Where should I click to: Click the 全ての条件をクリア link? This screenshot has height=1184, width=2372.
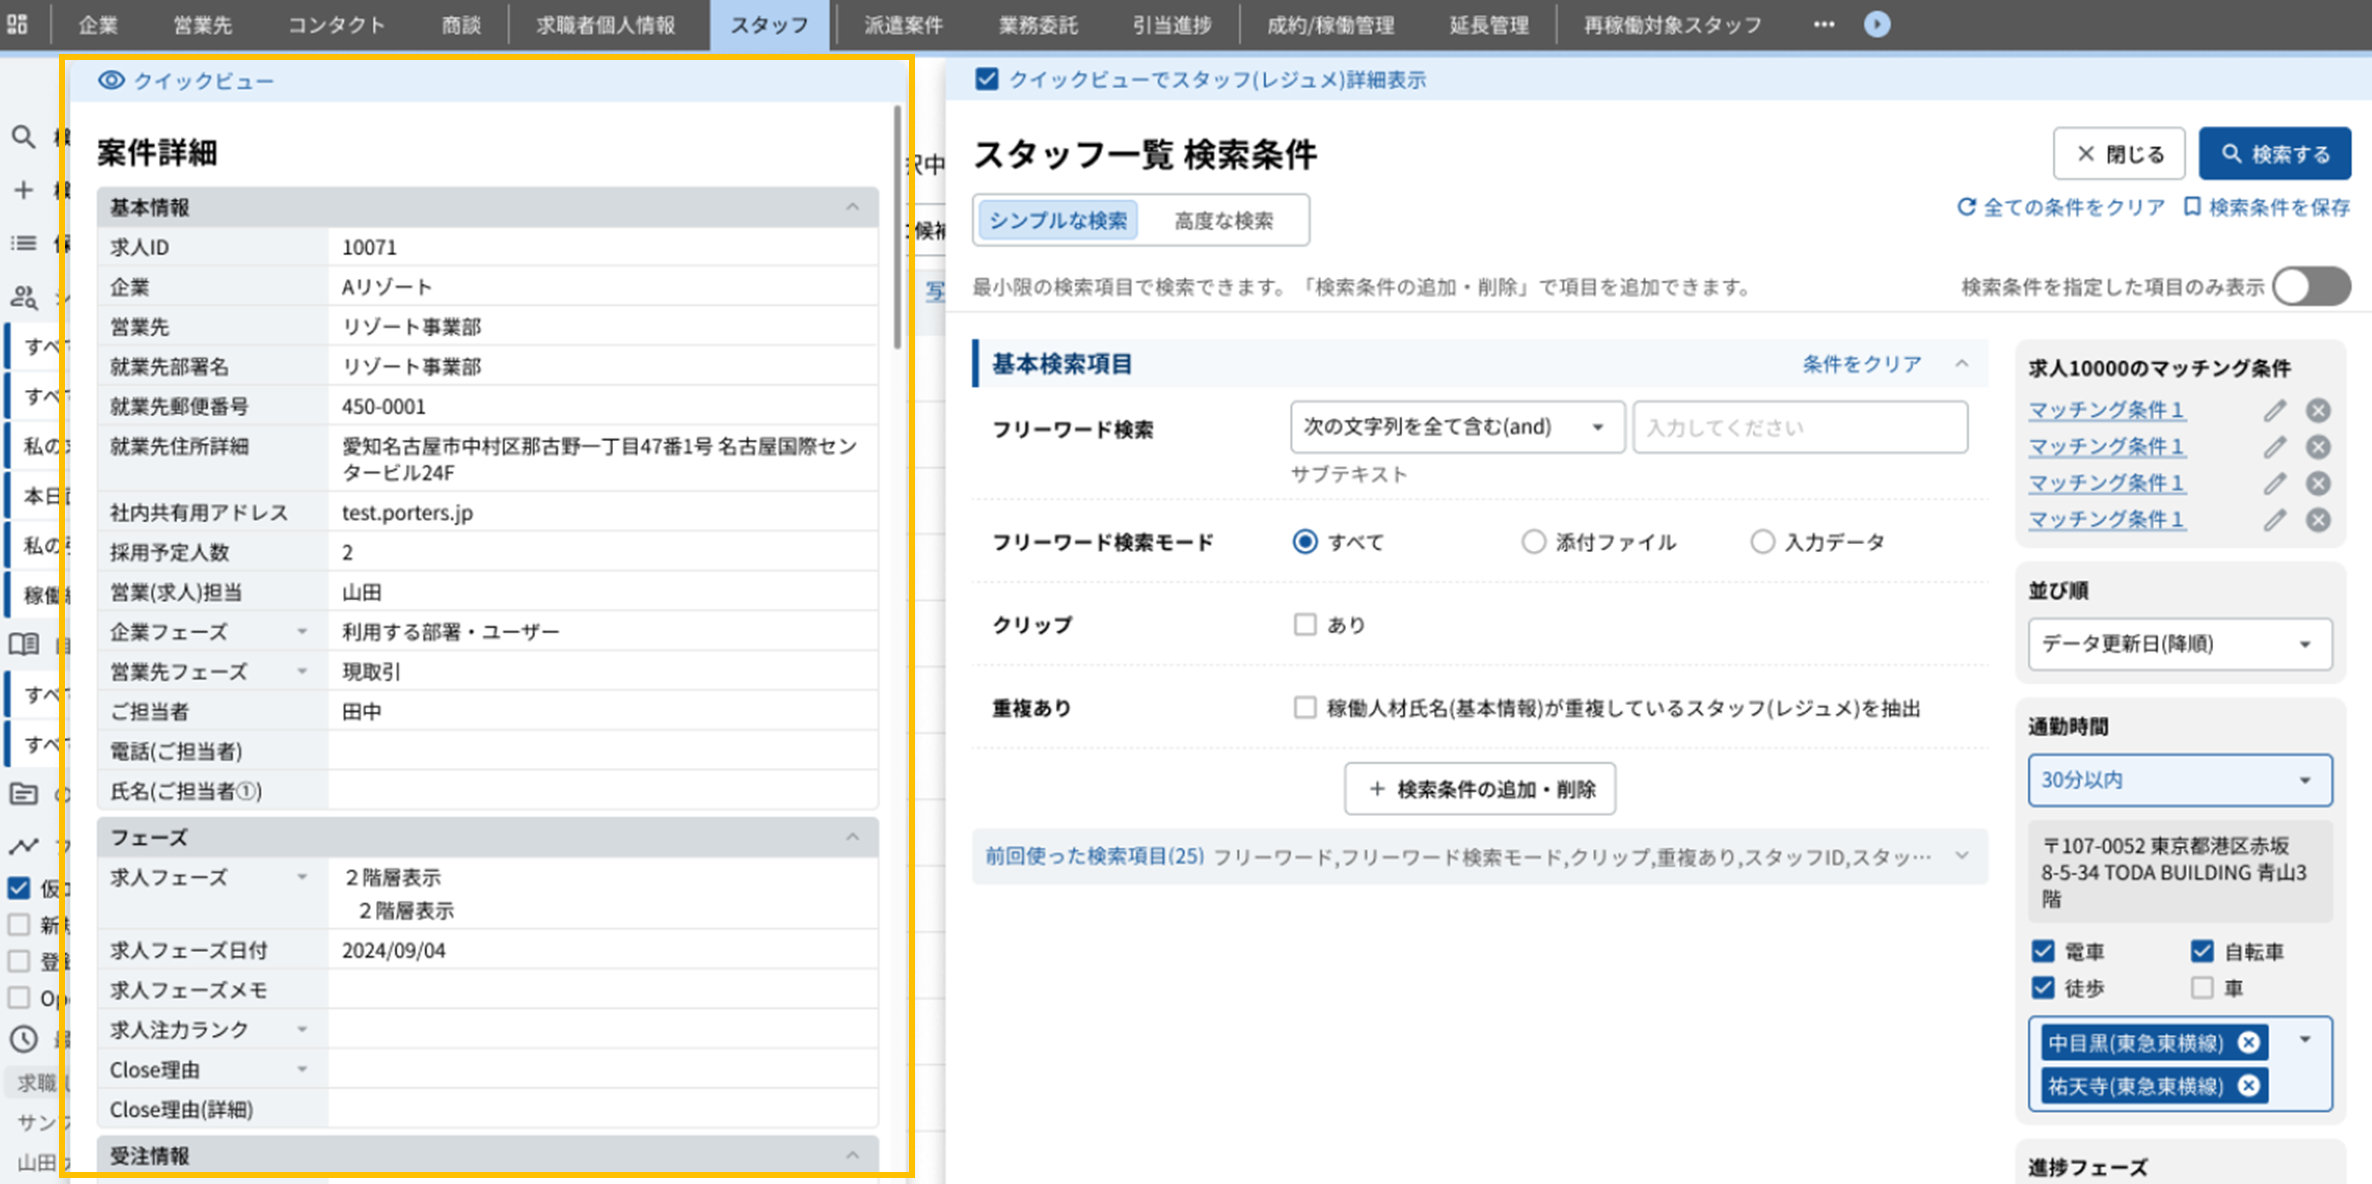(x=2061, y=207)
